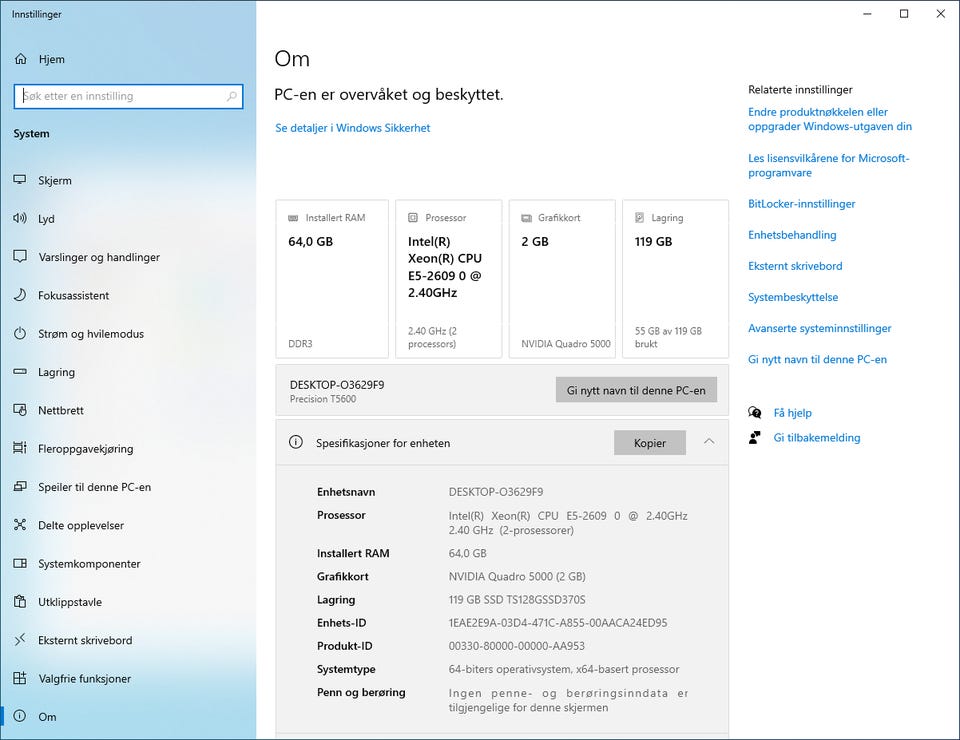The image size is (960, 740).
Task: Open Enhetsbehandling link
Action: point(792,235)
